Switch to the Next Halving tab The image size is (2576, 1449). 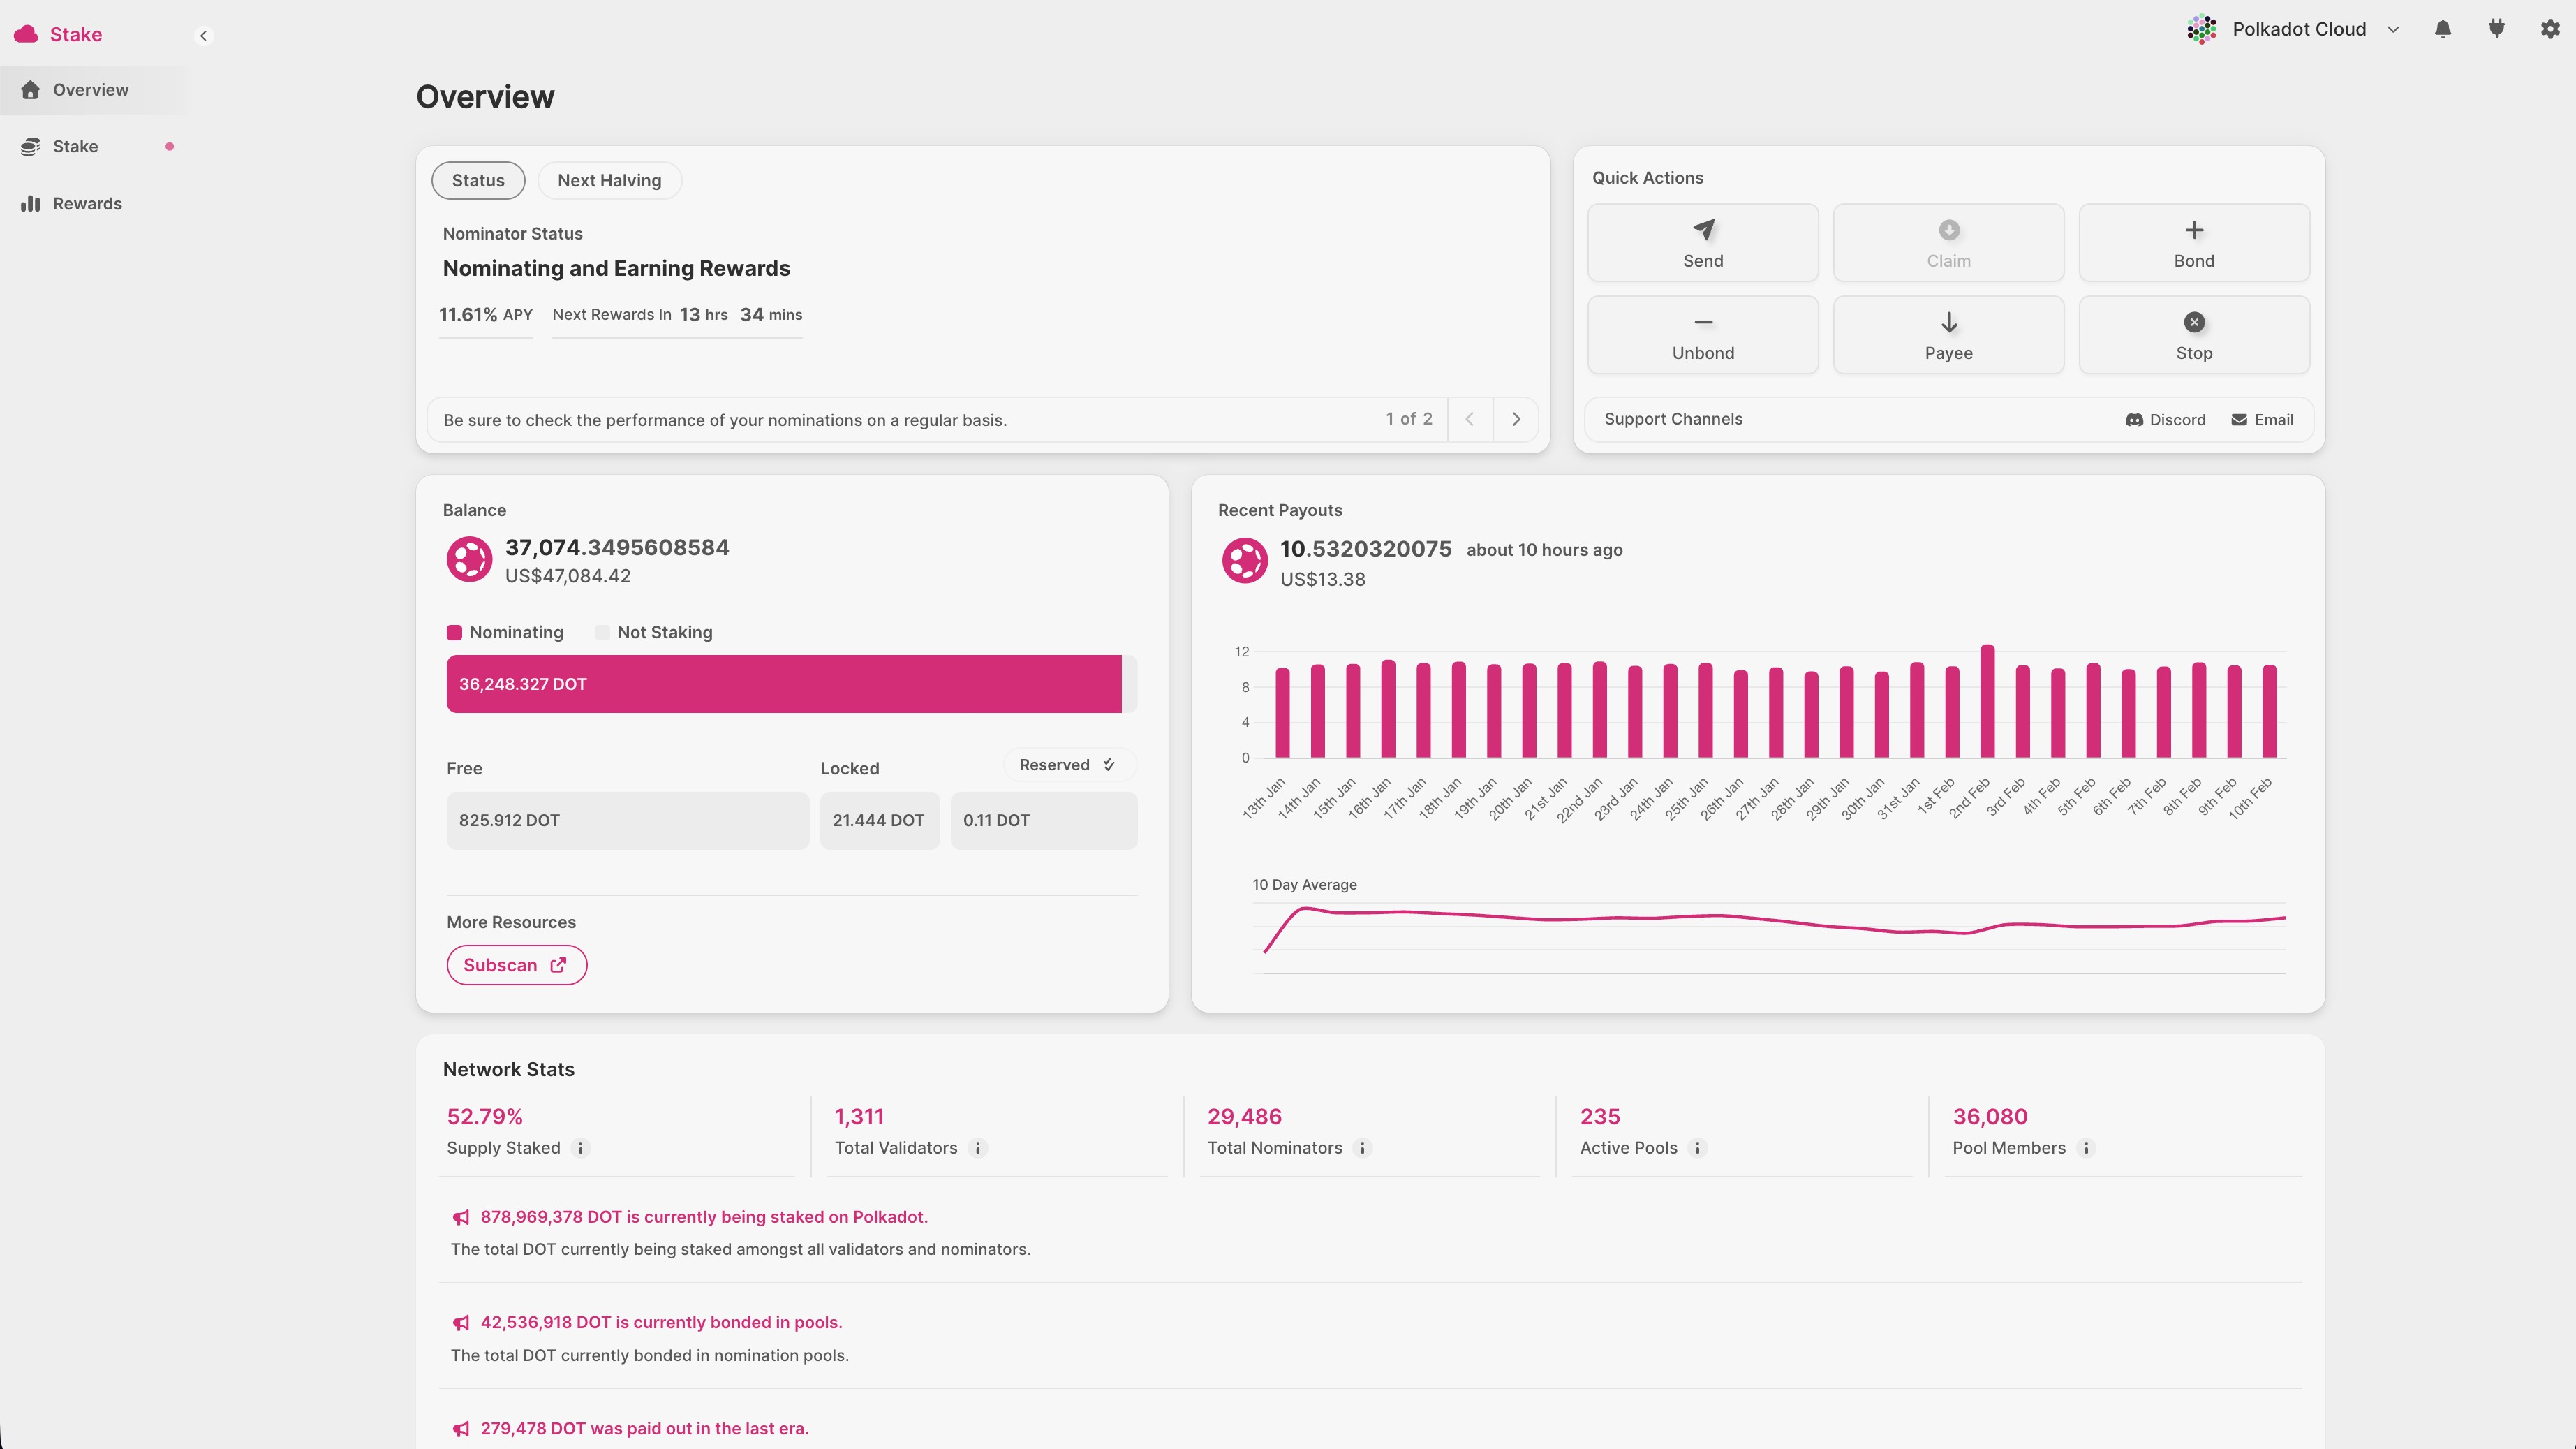609,181
